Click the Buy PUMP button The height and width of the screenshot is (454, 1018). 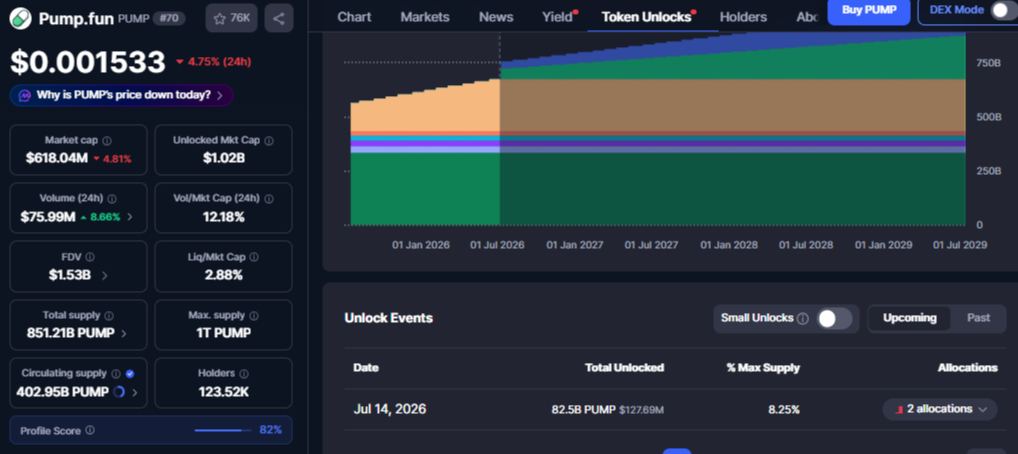click(x=869, y=10)
